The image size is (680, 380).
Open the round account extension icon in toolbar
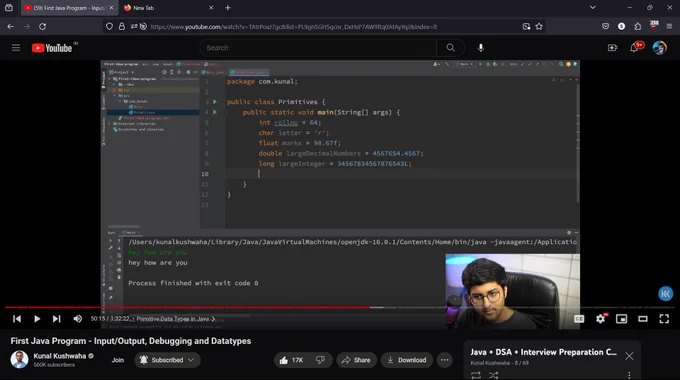pyautogui.click(x=621, y=26)
